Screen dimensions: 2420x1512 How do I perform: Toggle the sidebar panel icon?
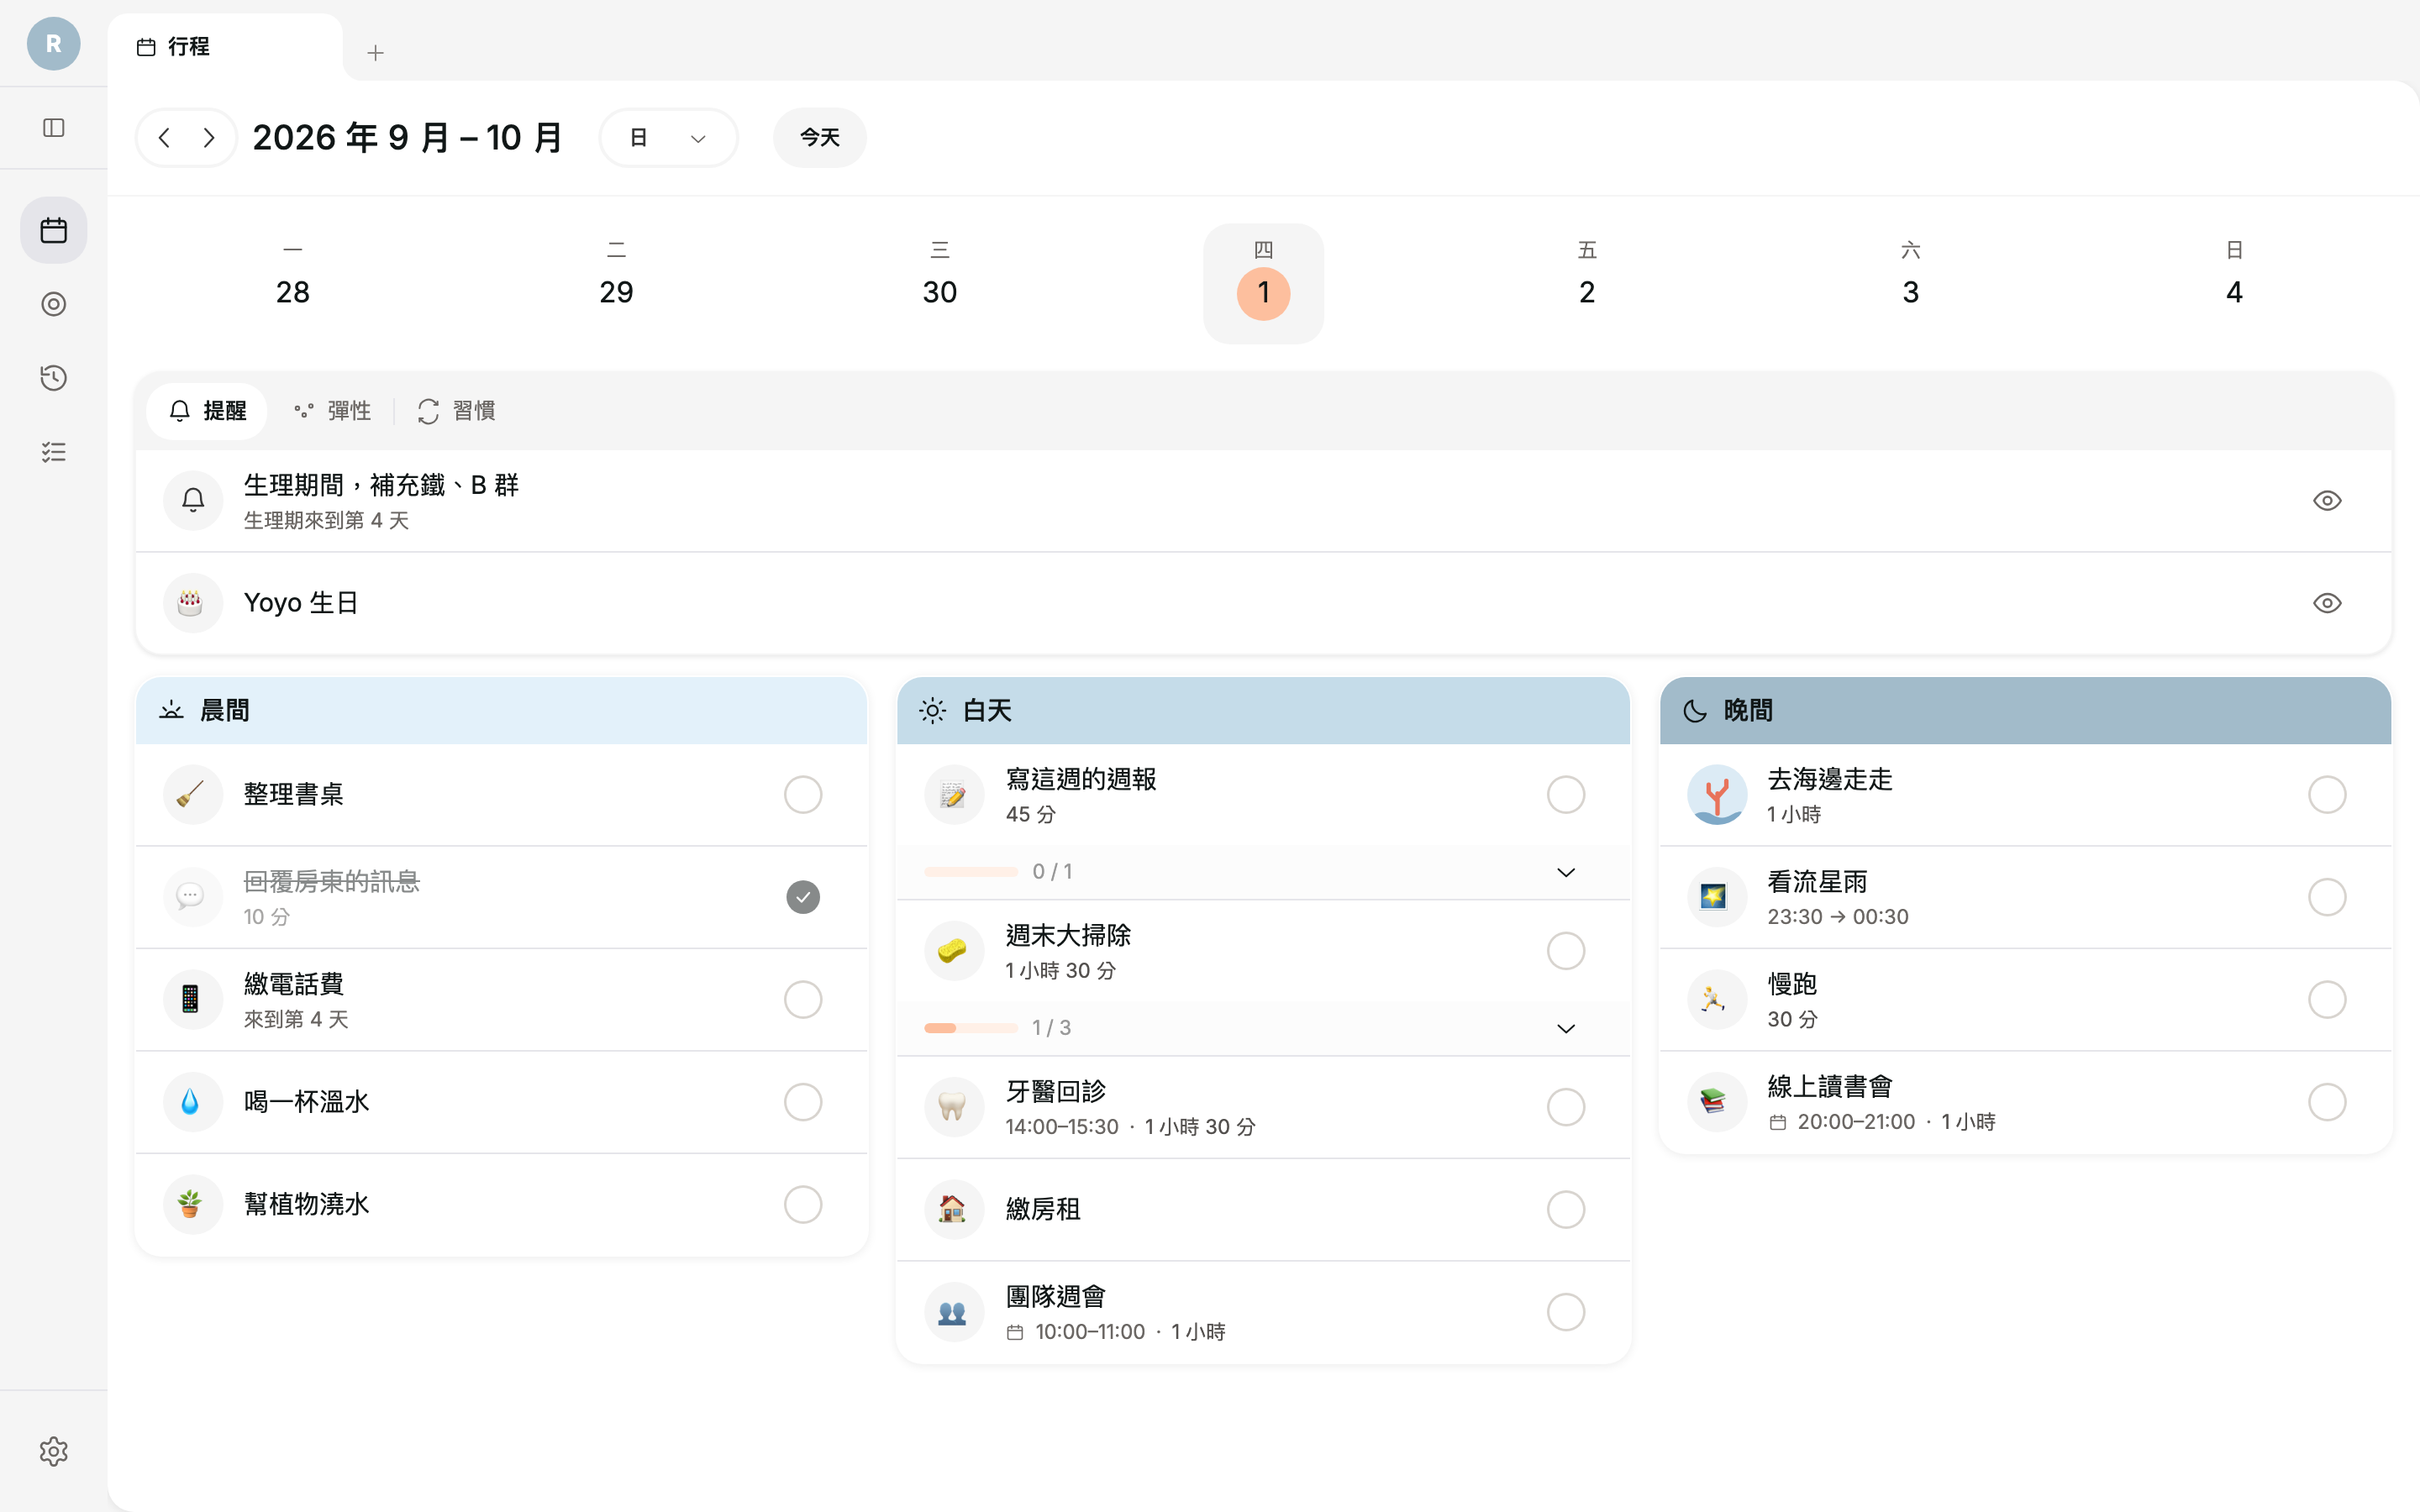pyautogui.click(x=54, y=128)
